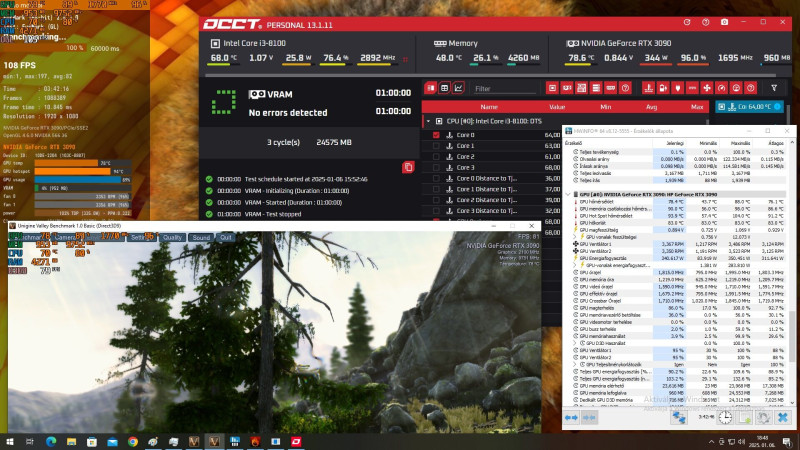Expand GPU vonalak feszültségei row in HWiNFO
Screen dimensions: 800x450
[x=575, y=237]
